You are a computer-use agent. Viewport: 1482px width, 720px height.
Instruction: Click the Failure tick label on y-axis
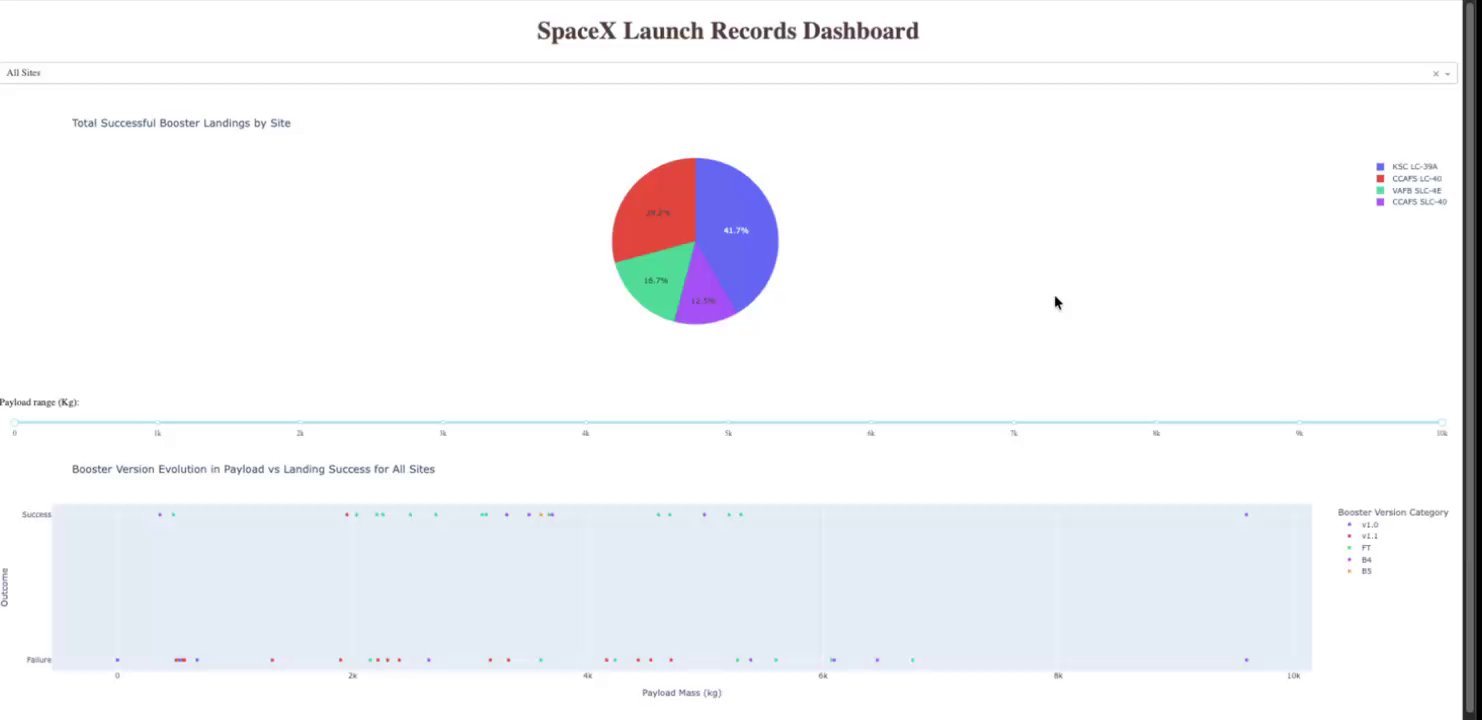(39, 660)
